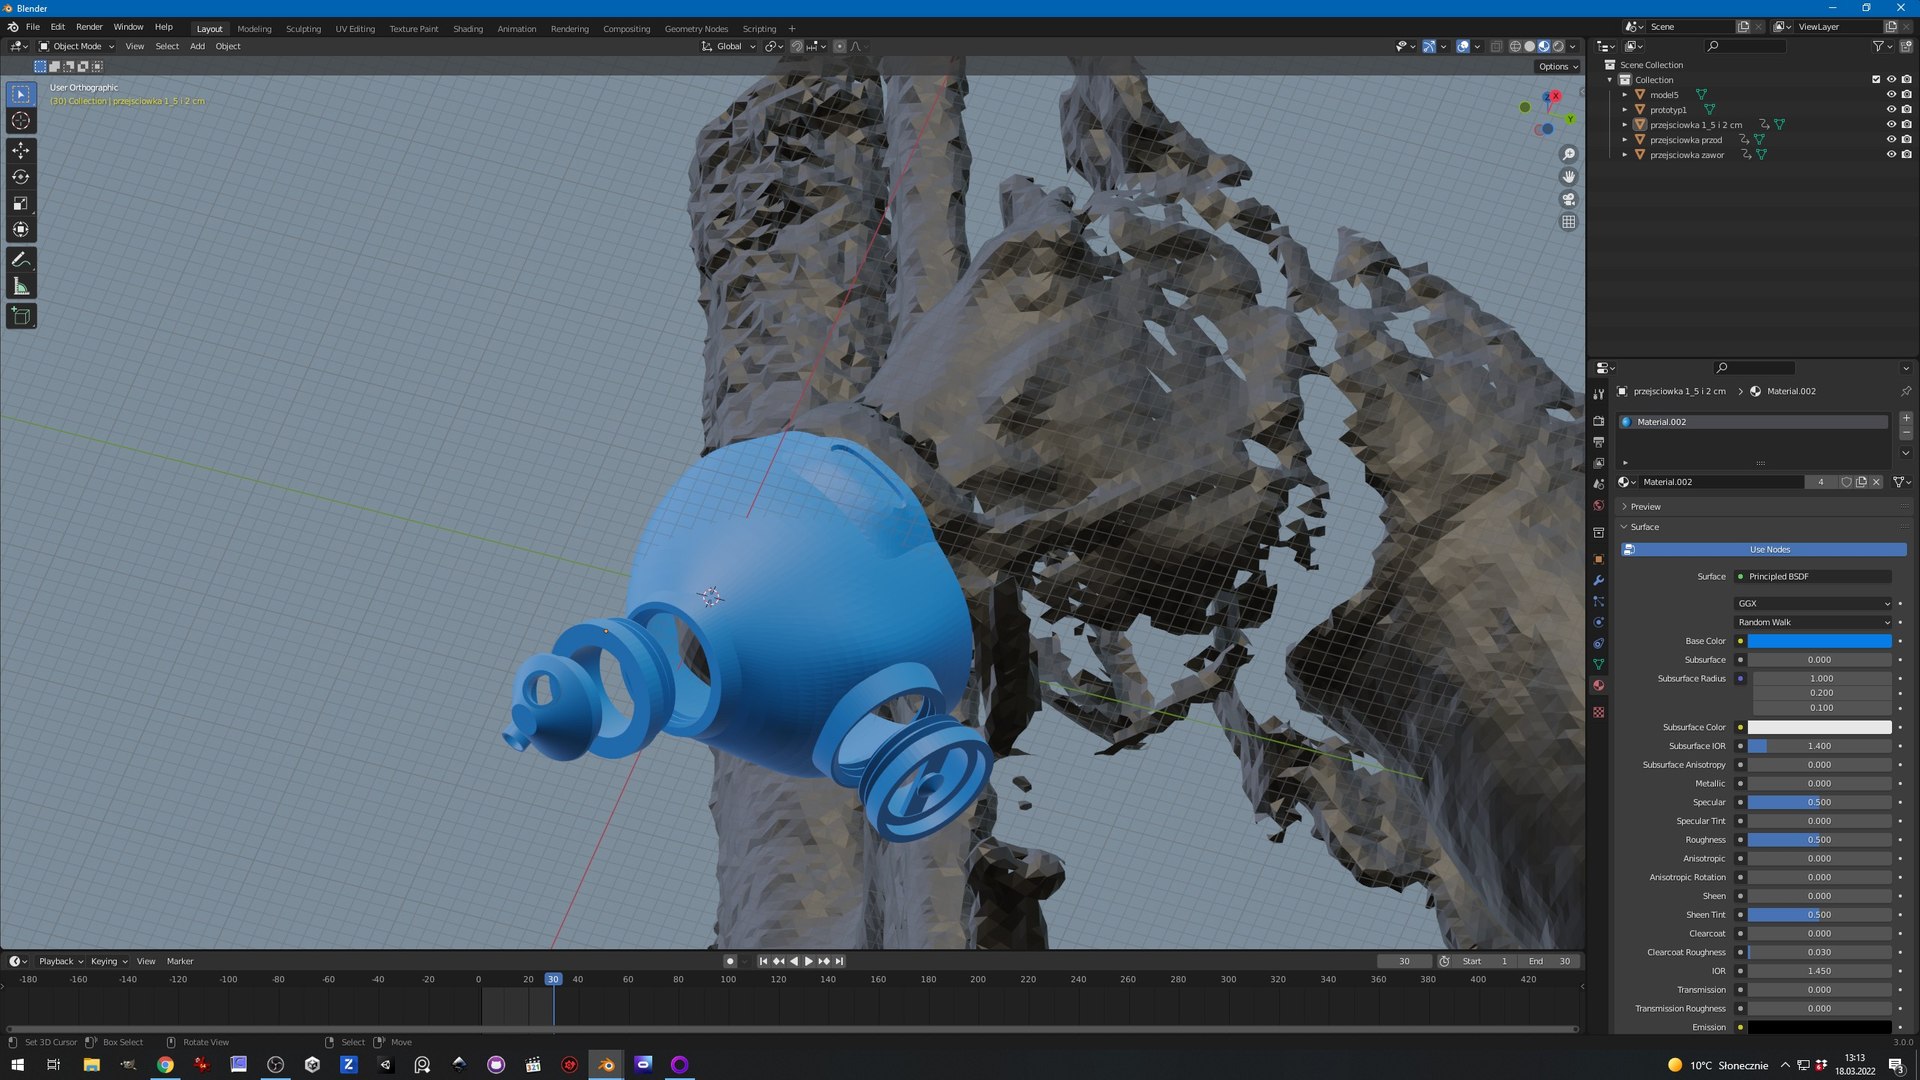
Task: Toggle visibility of przejsciowka zawor object
Action: pyautogui.click(x=1890, y=155)
